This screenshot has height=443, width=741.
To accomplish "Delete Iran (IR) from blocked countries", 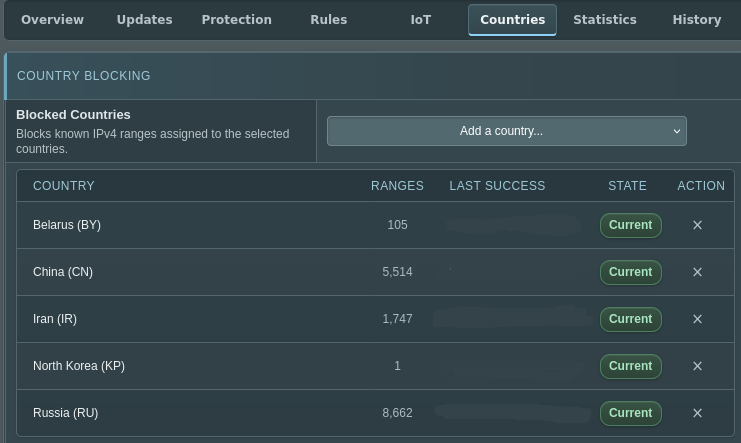I will [x=697, y=319].
